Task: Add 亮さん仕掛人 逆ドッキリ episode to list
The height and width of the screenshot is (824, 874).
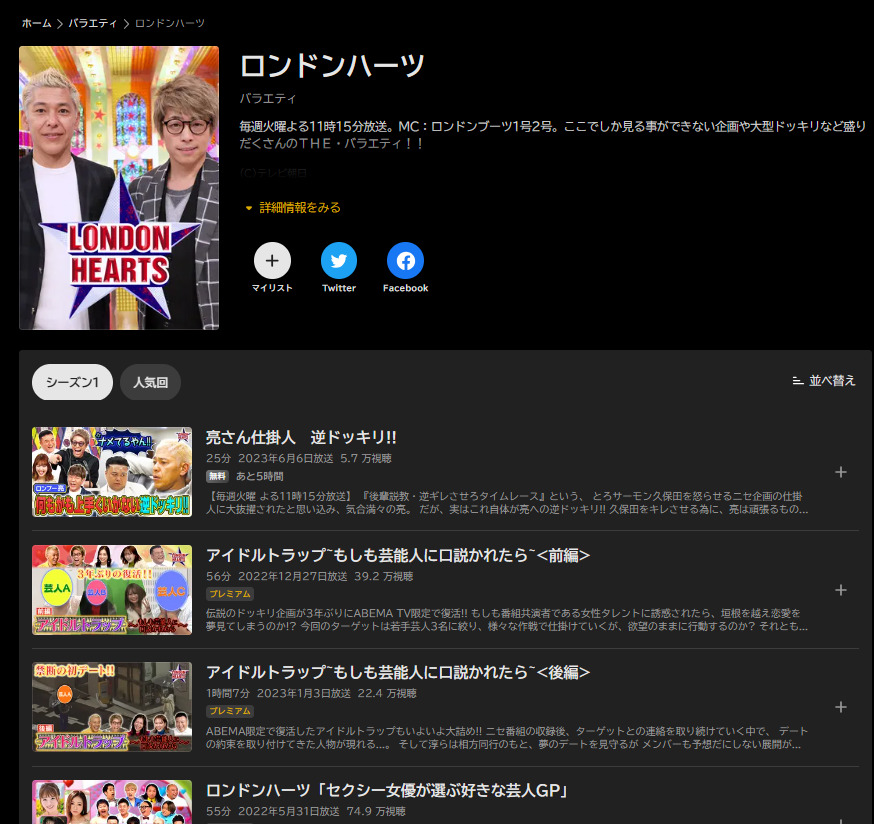Action: tap(840, 472)
